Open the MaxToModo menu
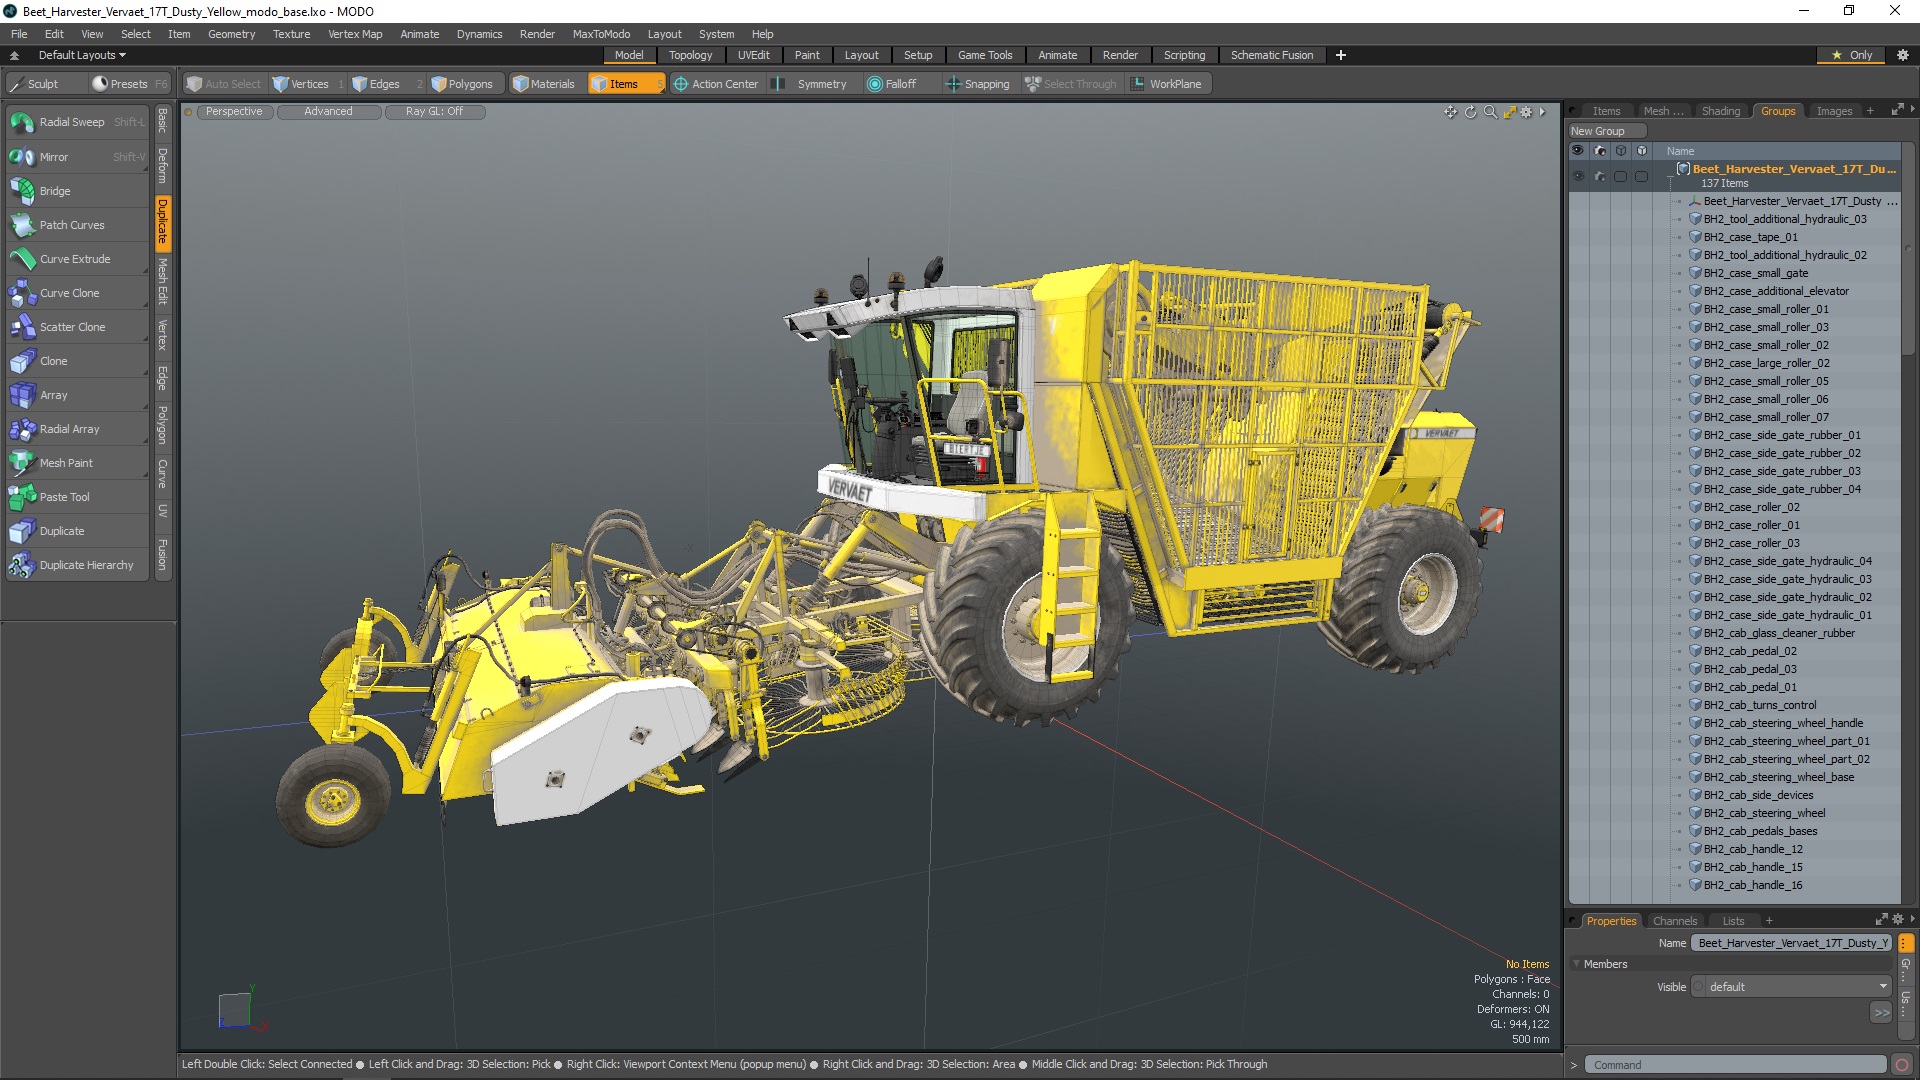 pyautogui.click(x=601, y=34)
